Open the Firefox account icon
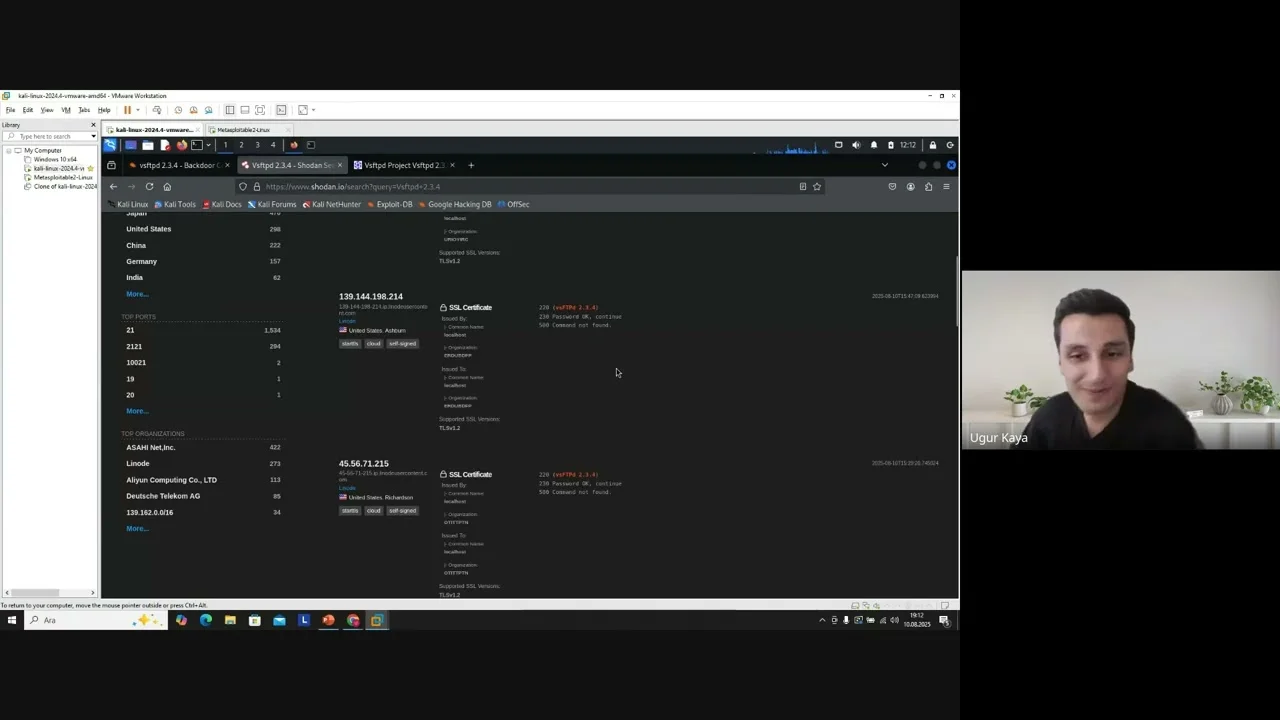Viewport: 1280px width, 720px height. tap(910, 187)
